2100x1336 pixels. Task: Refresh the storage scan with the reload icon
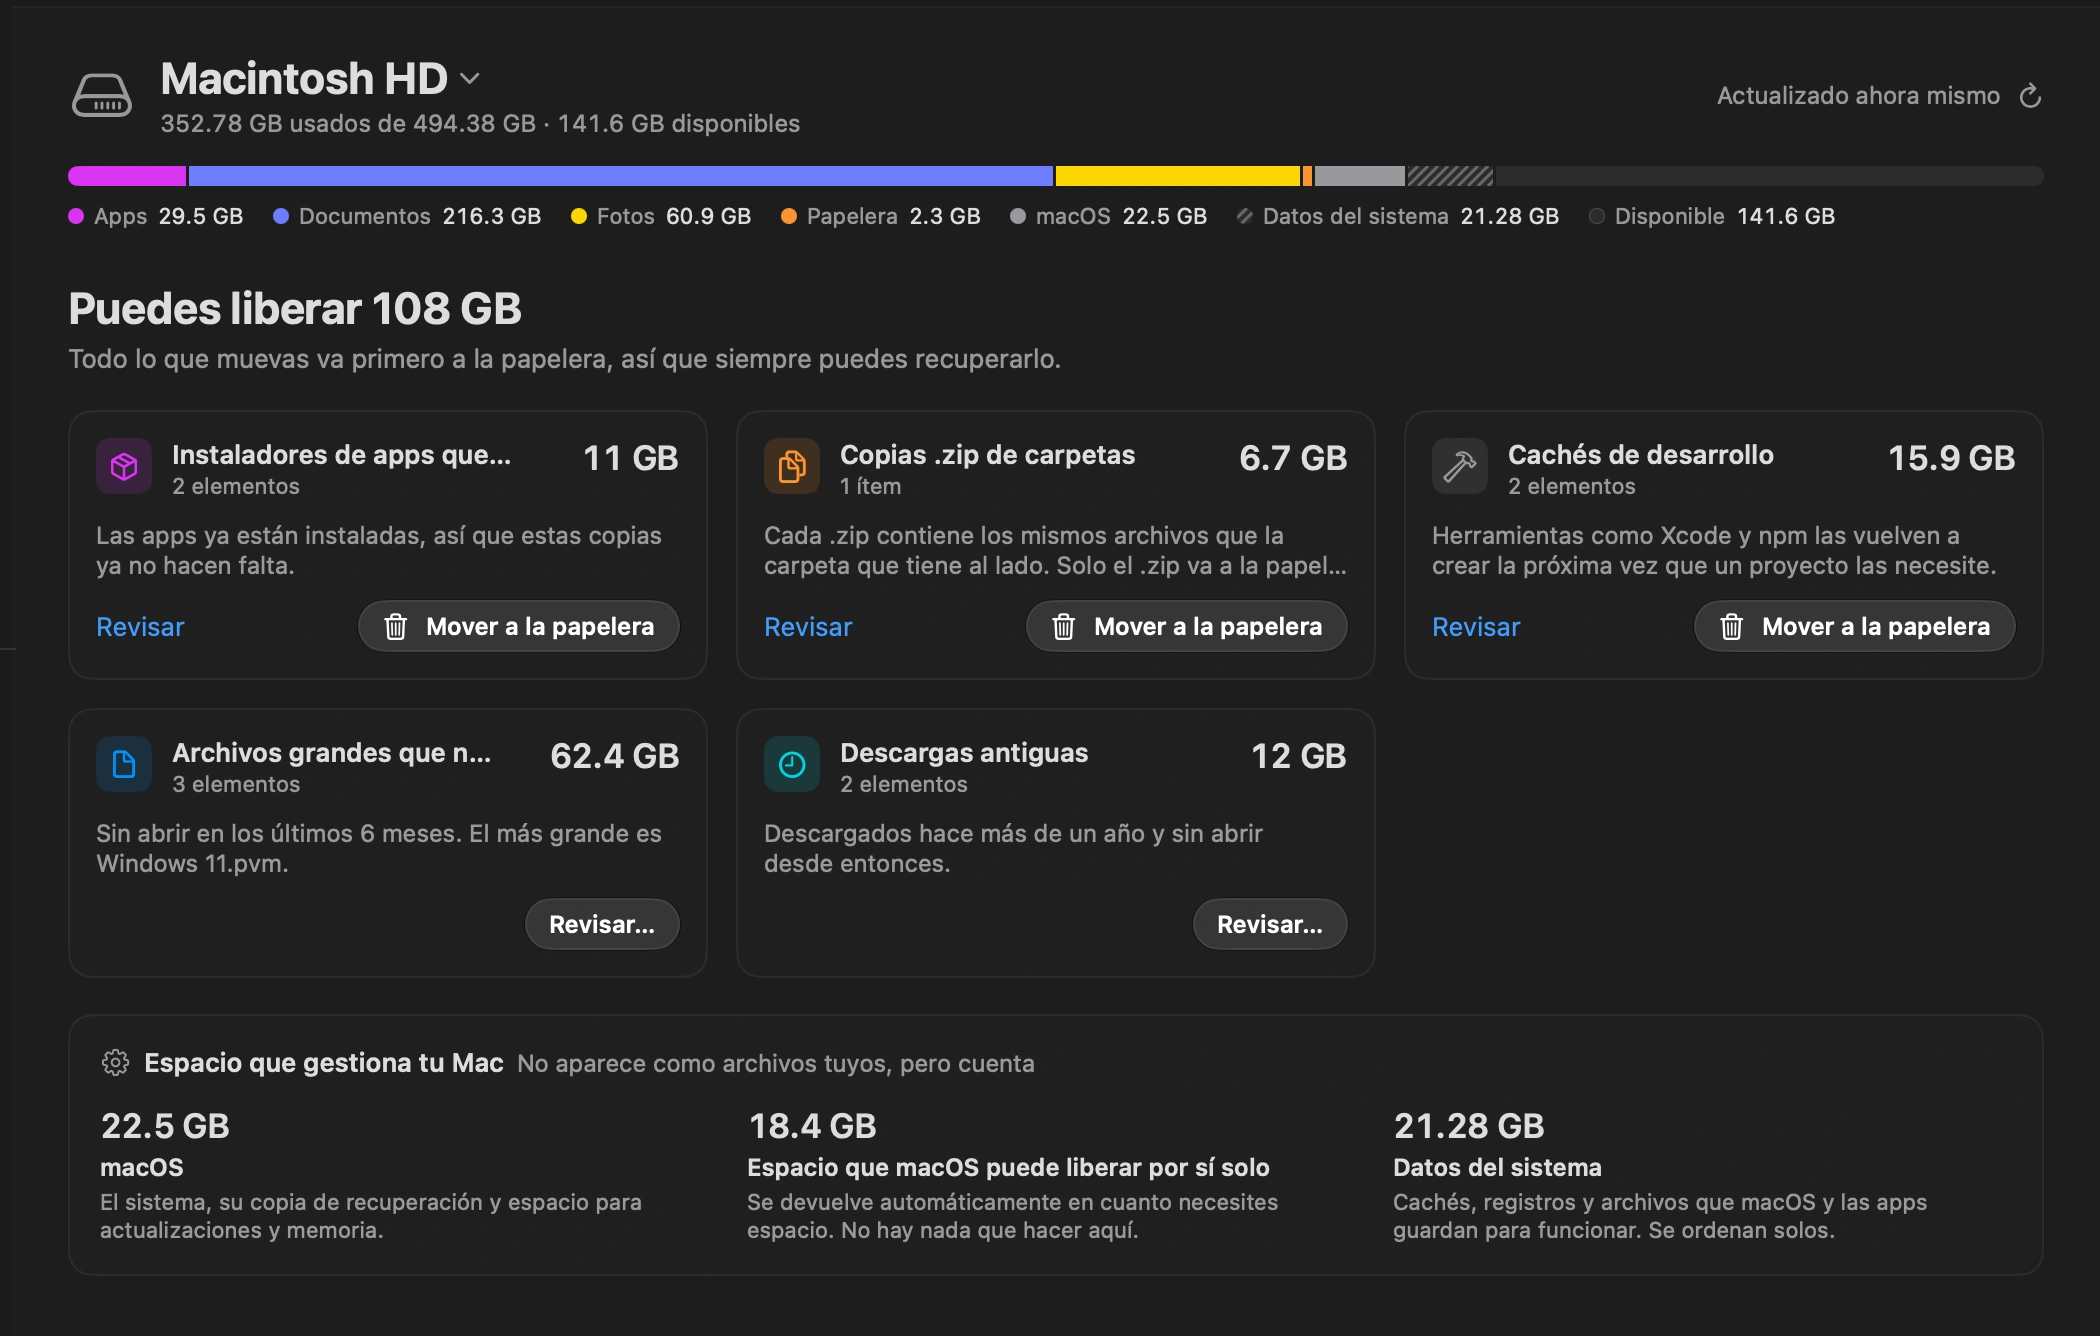pyautogui.click(x=2030, y=96)
